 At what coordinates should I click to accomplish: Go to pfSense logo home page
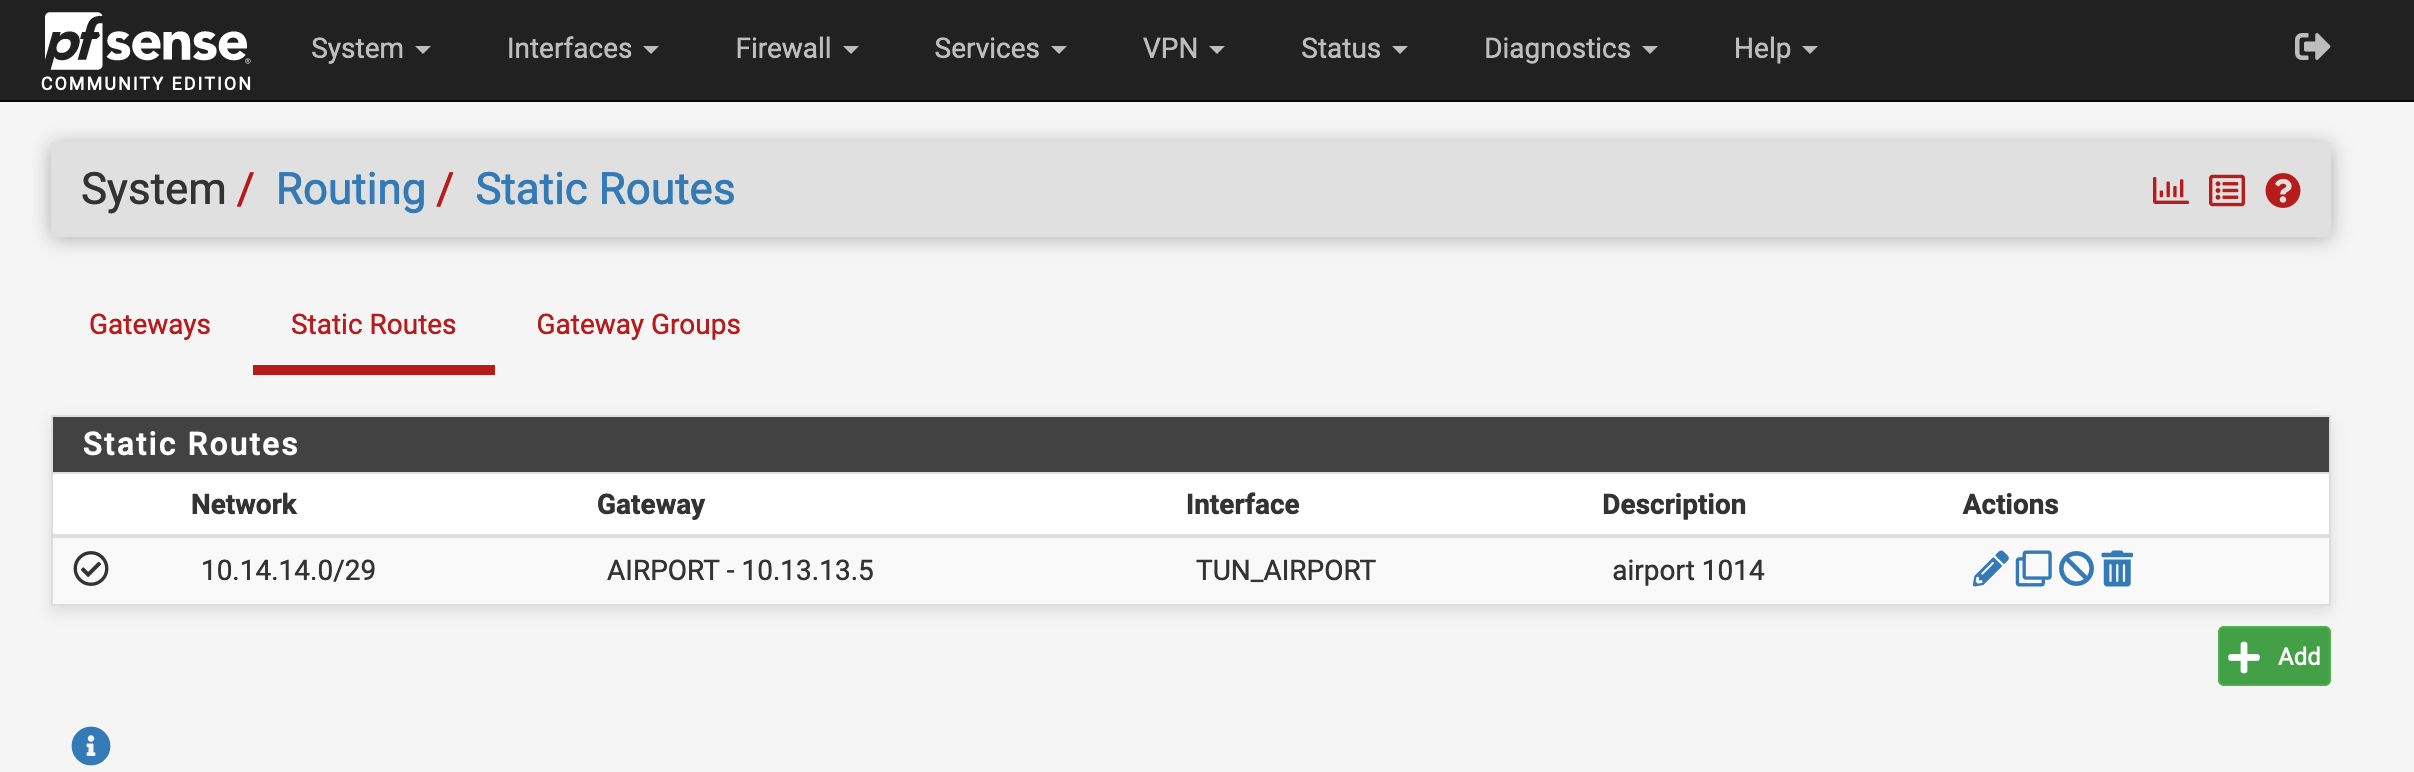(x=147, y=51)
